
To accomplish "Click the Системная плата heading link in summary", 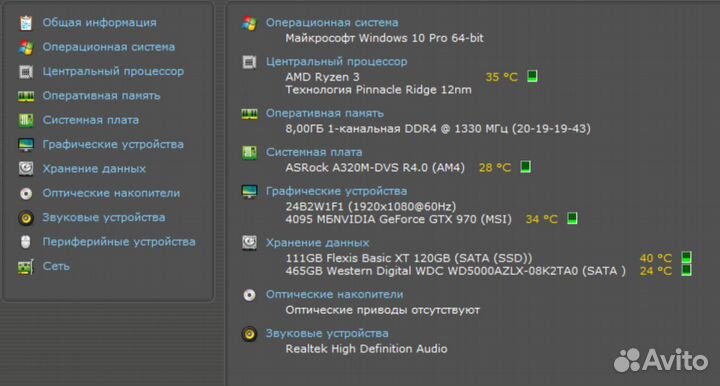I will point(314,152).
